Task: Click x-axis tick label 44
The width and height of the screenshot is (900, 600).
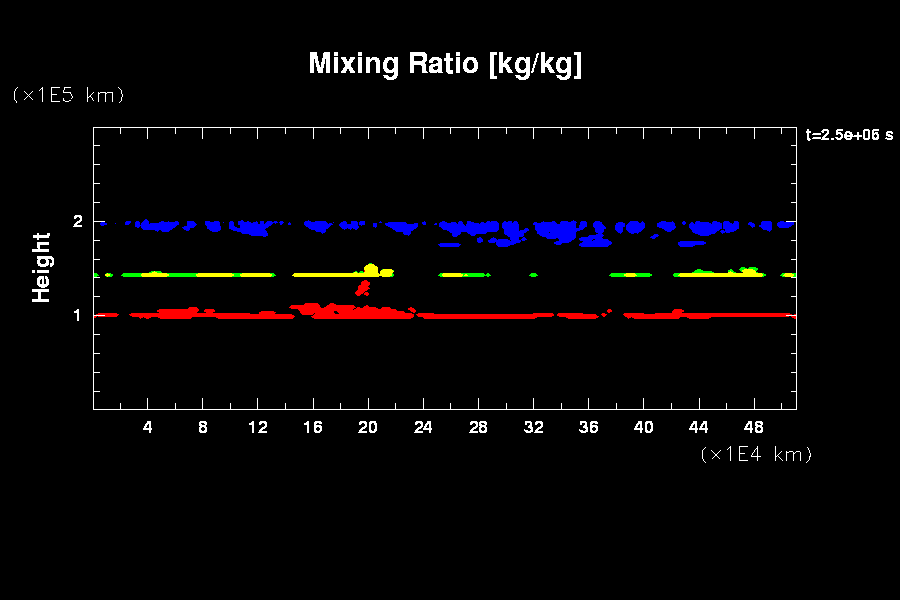Action: [x=698, y=427]
